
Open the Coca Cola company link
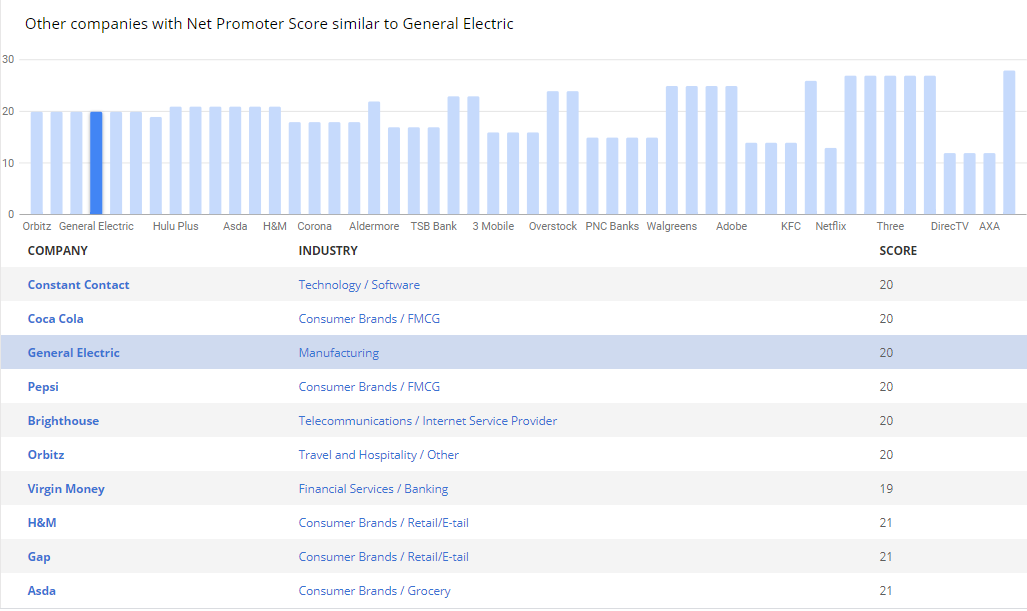pyautogui.click(x=55, y=319)
